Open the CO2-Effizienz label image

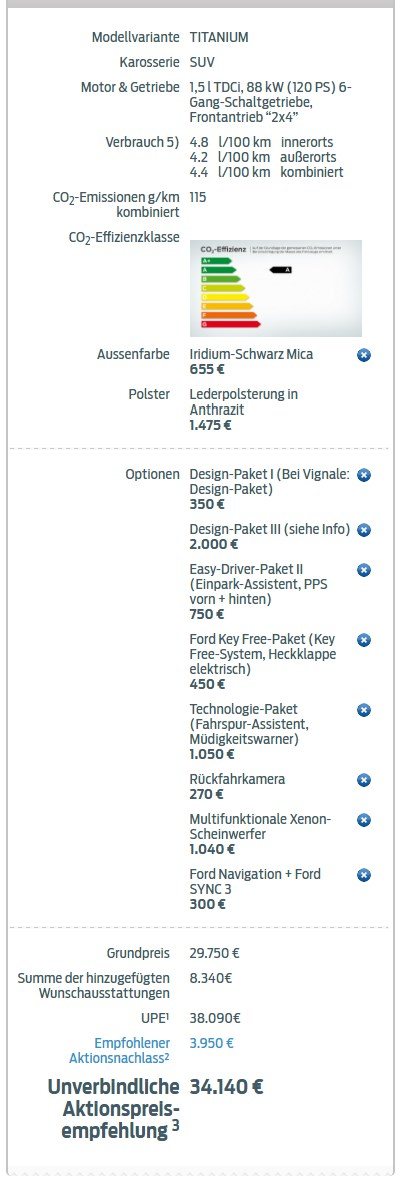click(x=275, y=288)
